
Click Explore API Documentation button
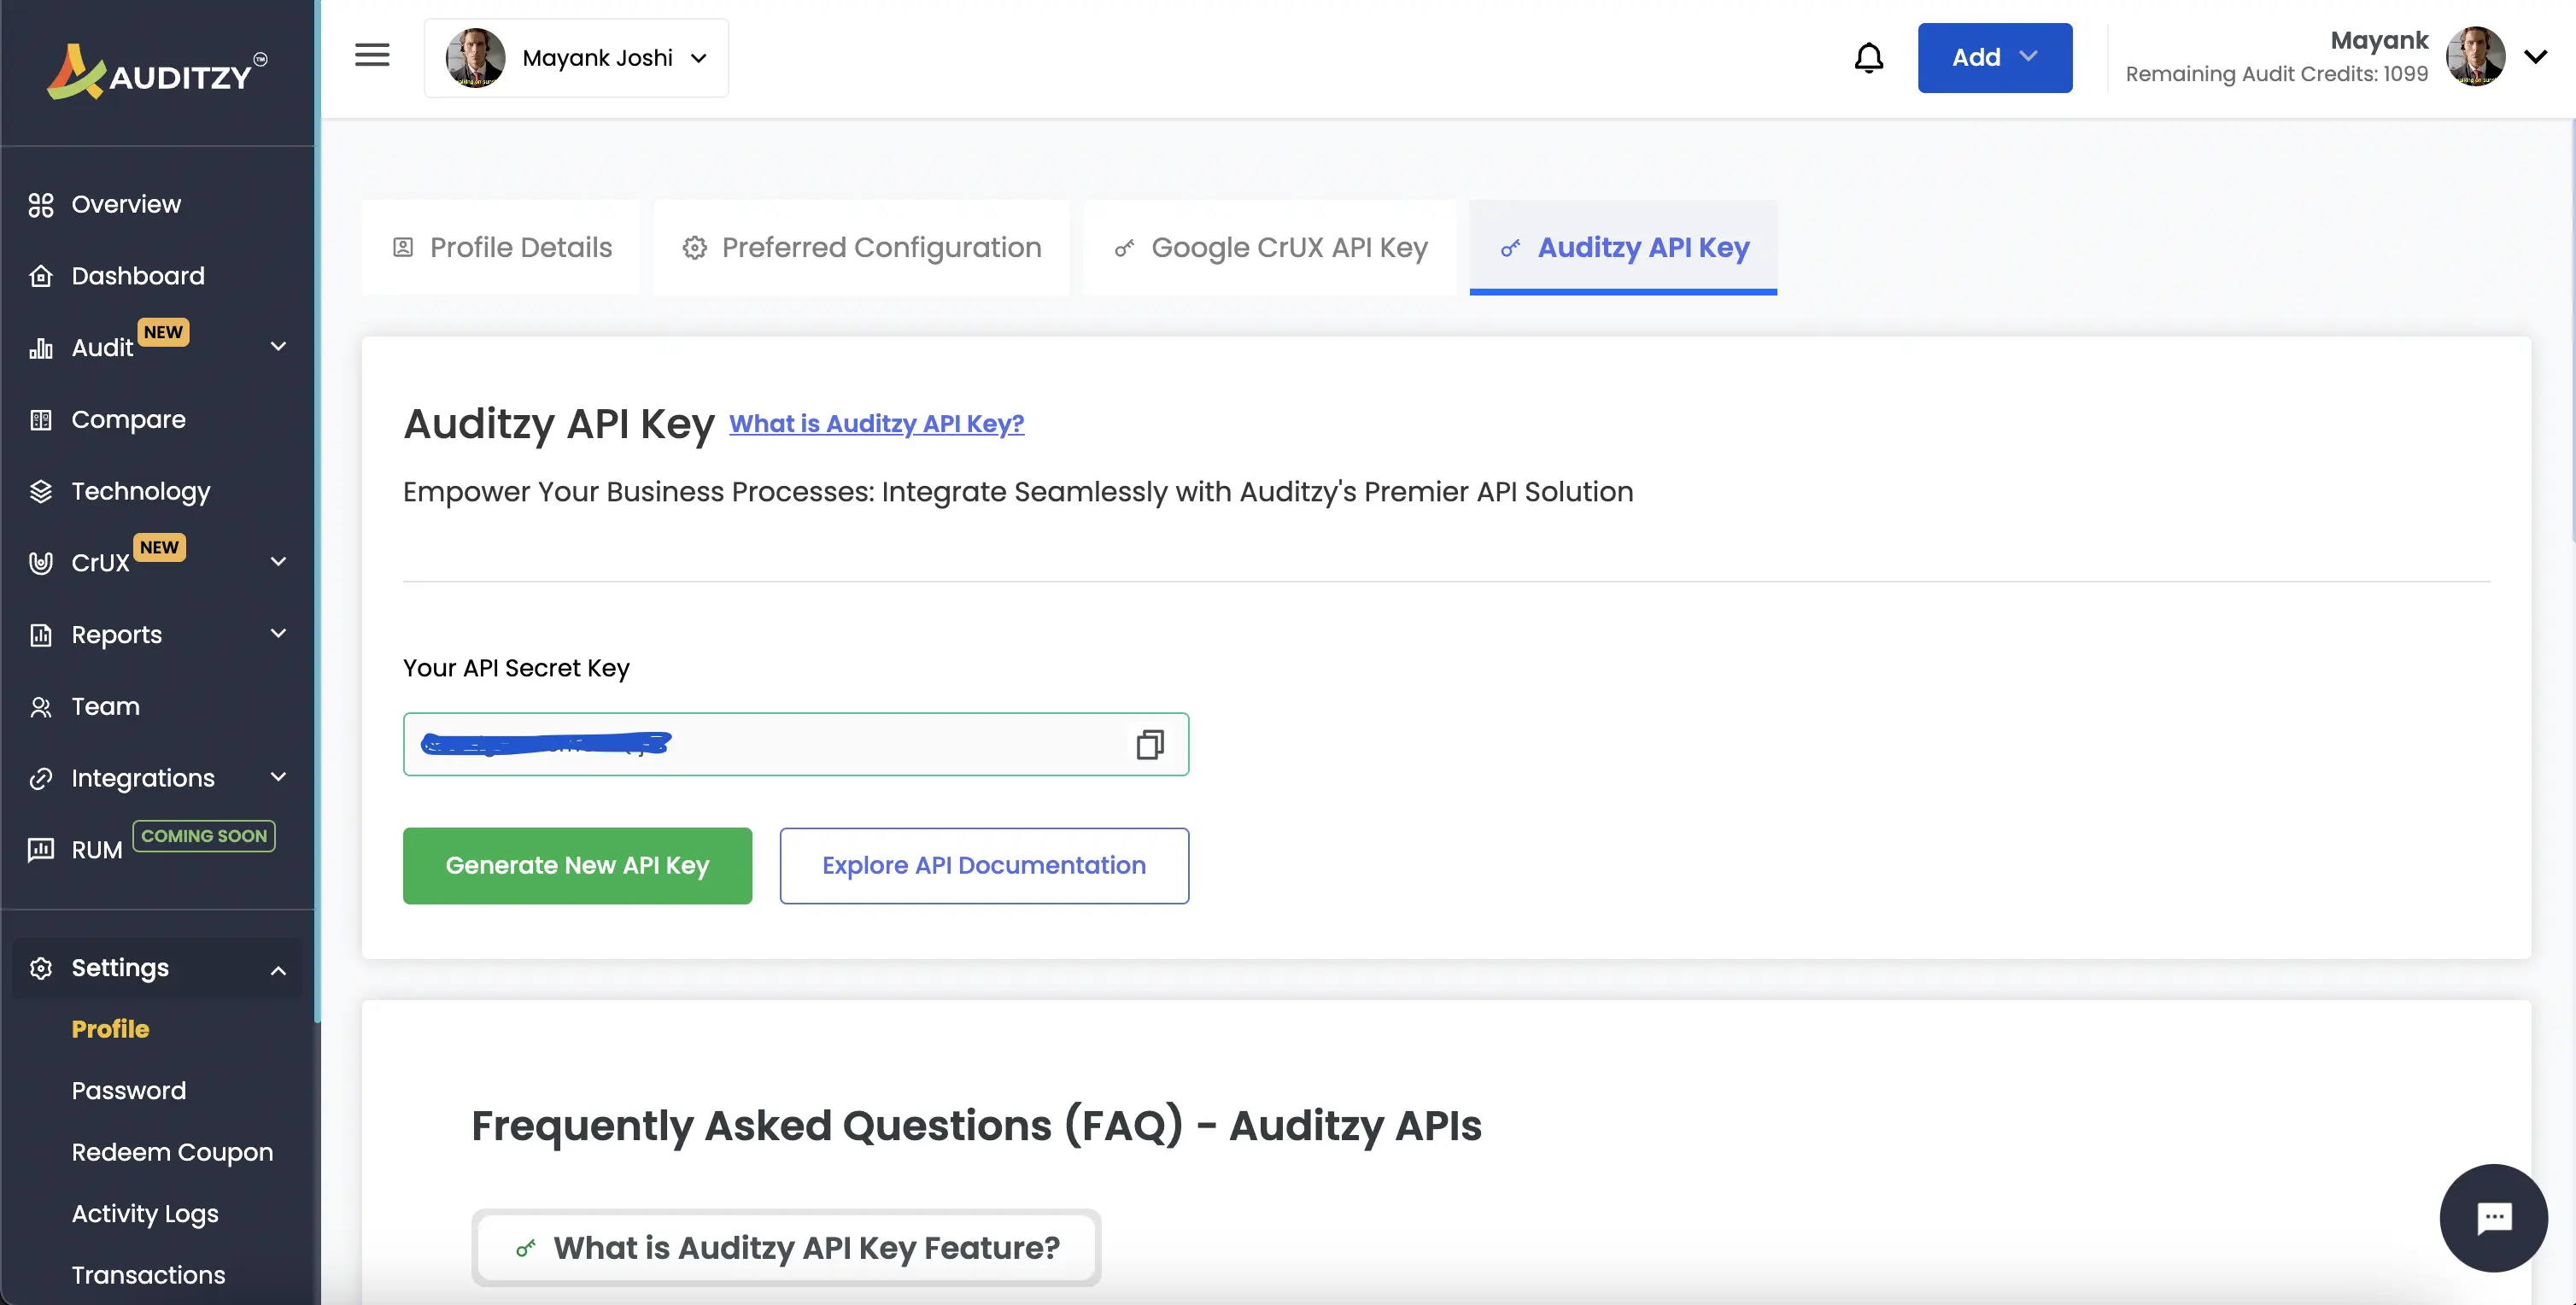(x=984, y=866)
